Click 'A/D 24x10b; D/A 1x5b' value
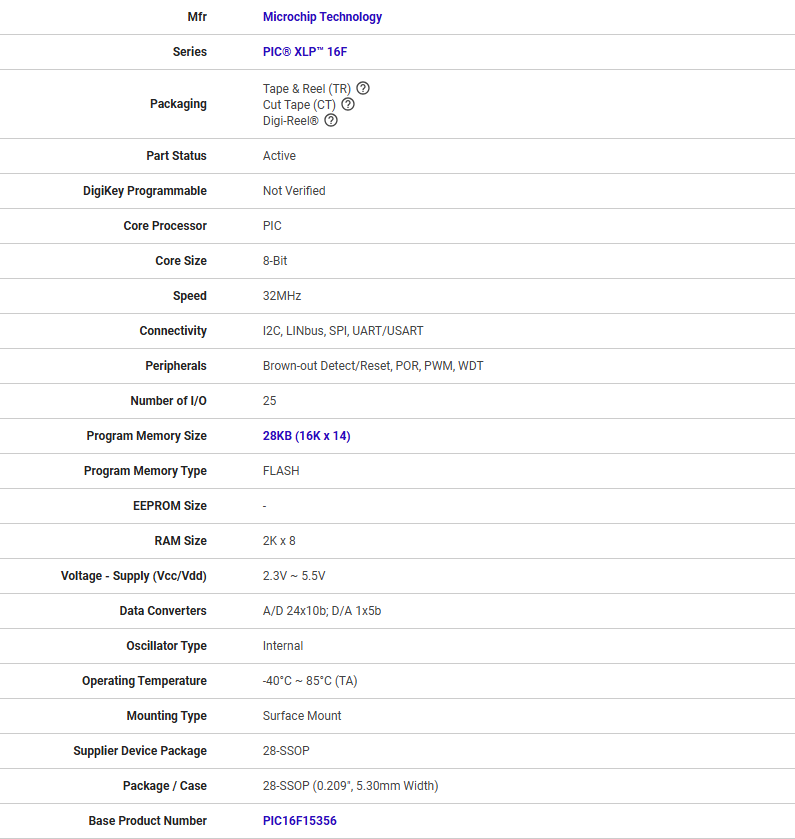The height and width of the screenshot is (839, 795). coord(322,611)
